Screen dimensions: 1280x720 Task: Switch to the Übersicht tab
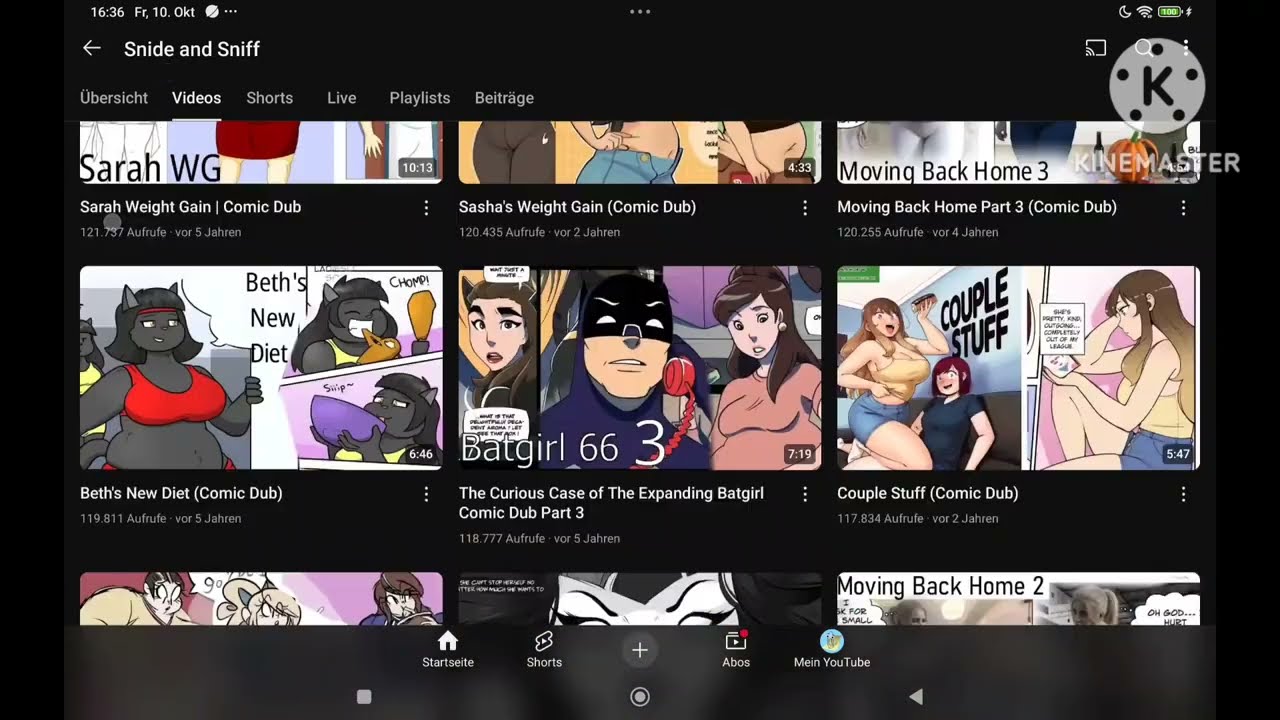(114, 98)
